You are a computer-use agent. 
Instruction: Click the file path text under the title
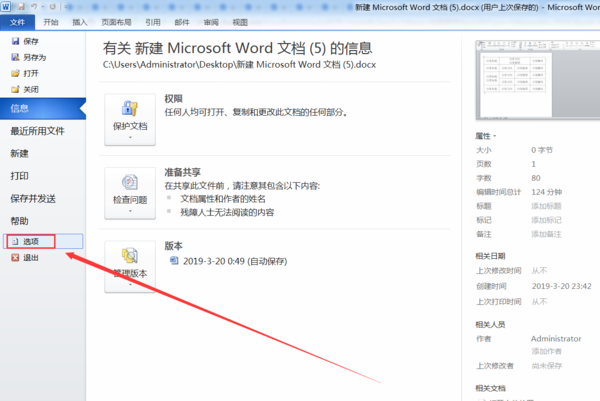pyautogui.click(x=240, y=65)
